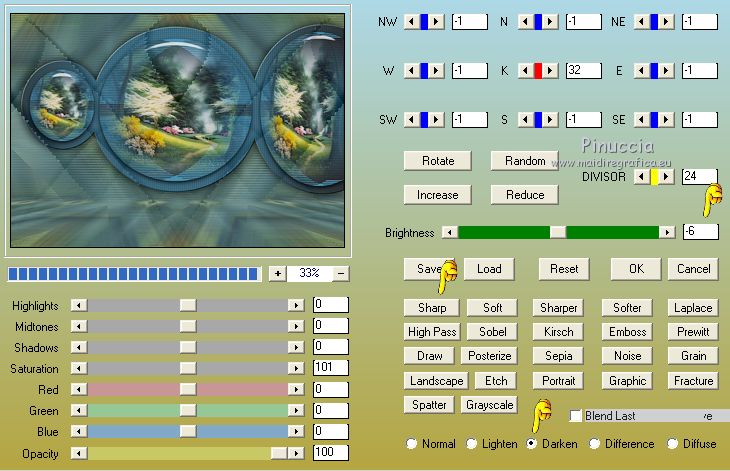The width and height of the screenshot is (730, 471).
Task: Apply the Sobel preset
Action: tap(493, 332)
